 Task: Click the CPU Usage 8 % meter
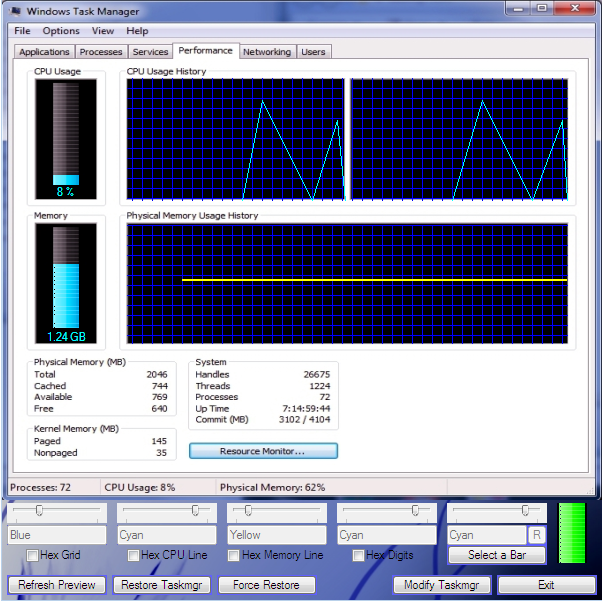[x=66, y=139]
